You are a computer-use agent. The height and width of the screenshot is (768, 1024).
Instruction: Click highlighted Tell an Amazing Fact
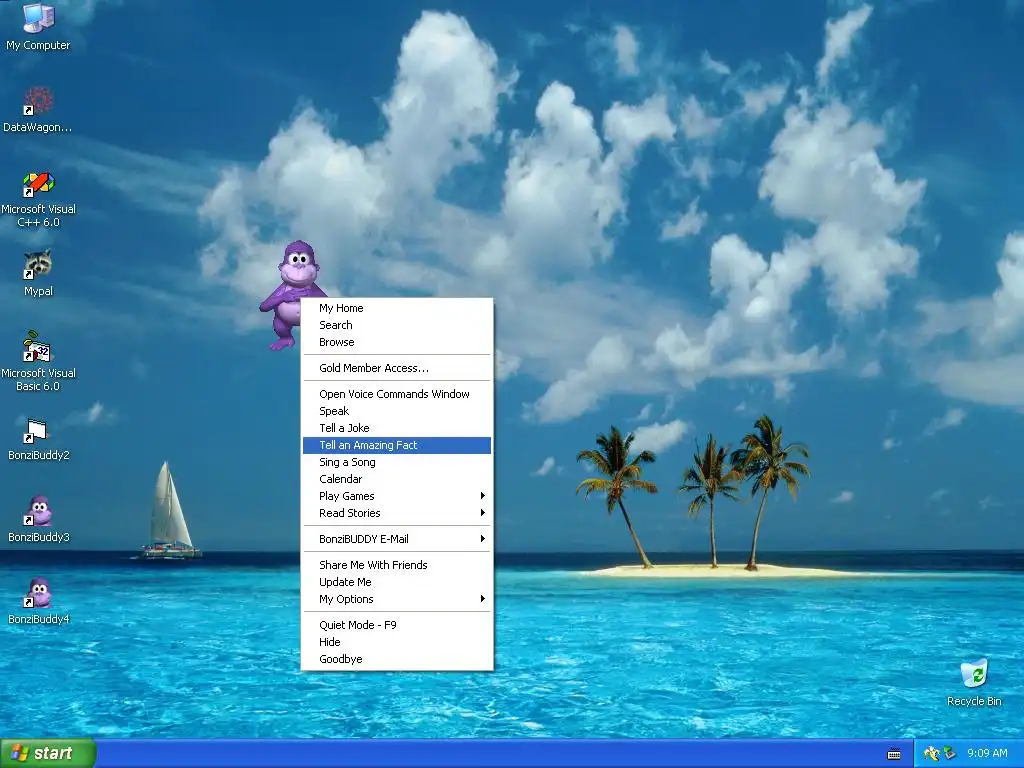pos(397,445)
